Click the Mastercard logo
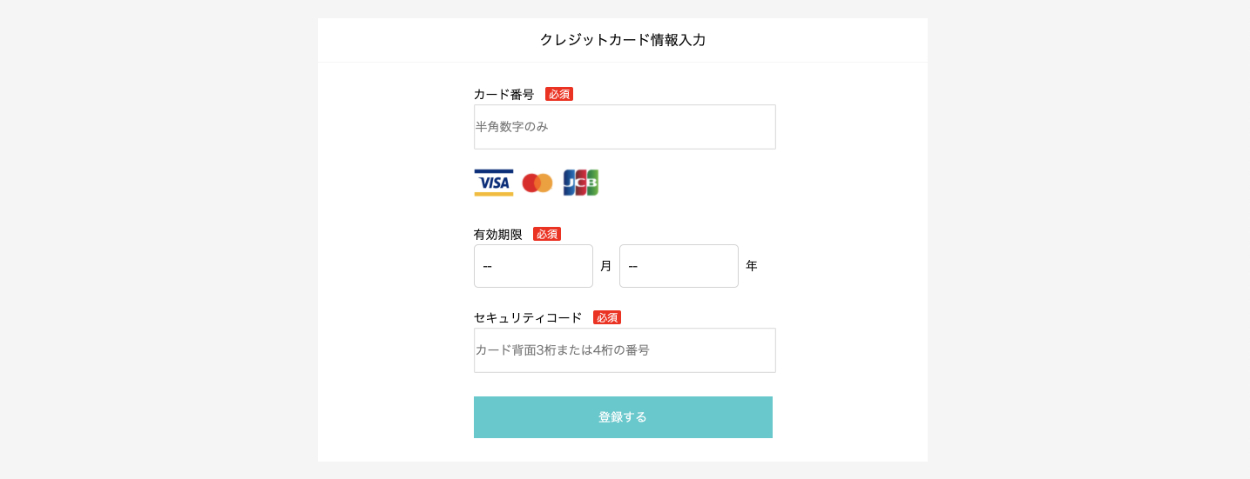This screenshot has width=1250, height=479. (x=537, y=183)
